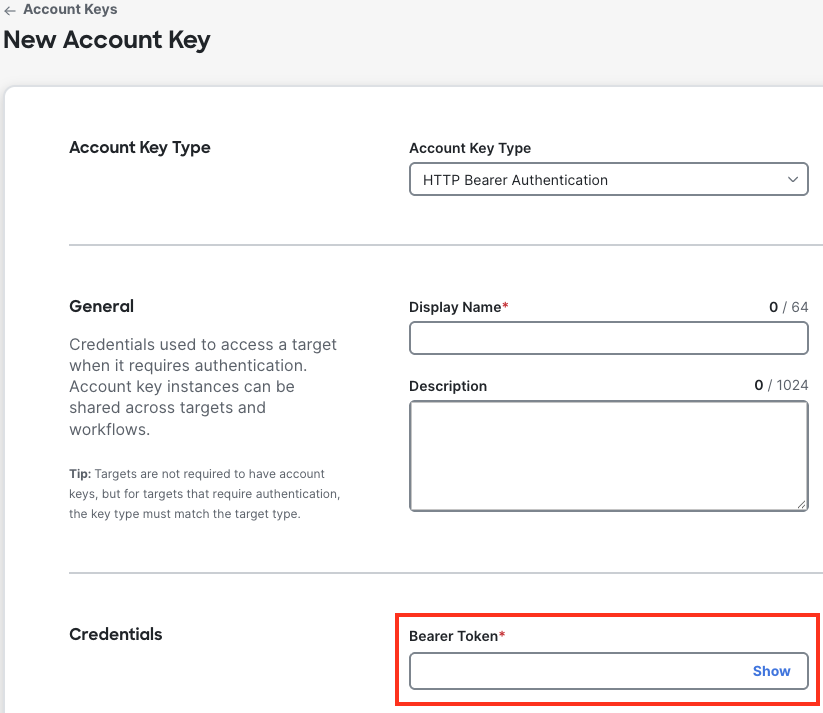Click the selected HTTP Bearer Authentication text

[515, 180]
